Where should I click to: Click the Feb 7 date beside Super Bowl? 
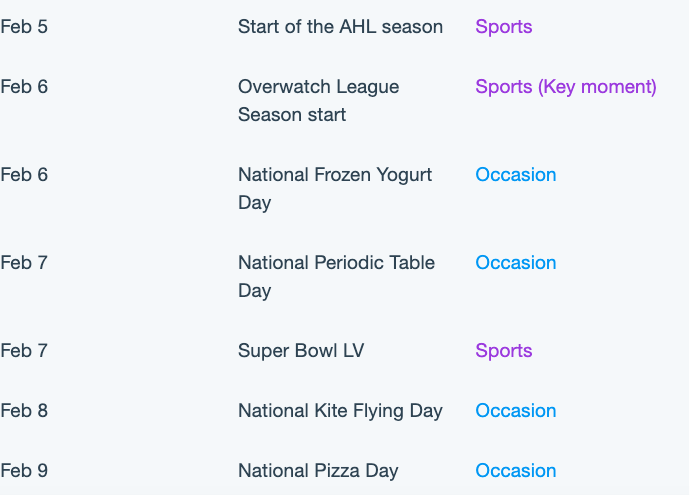coord(24,351)
